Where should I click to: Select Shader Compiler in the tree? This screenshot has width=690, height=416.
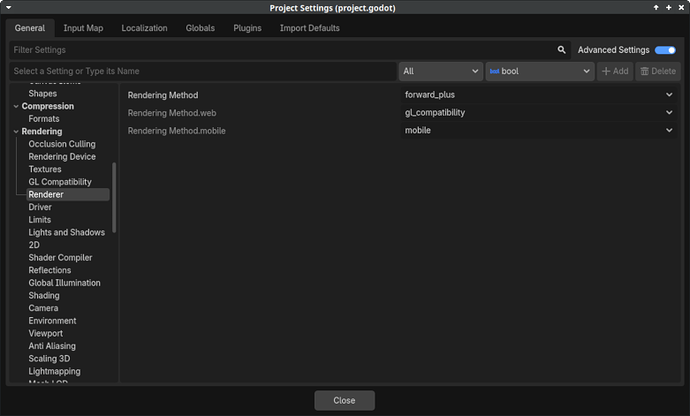pyautogui.click(x=60, y=258)
